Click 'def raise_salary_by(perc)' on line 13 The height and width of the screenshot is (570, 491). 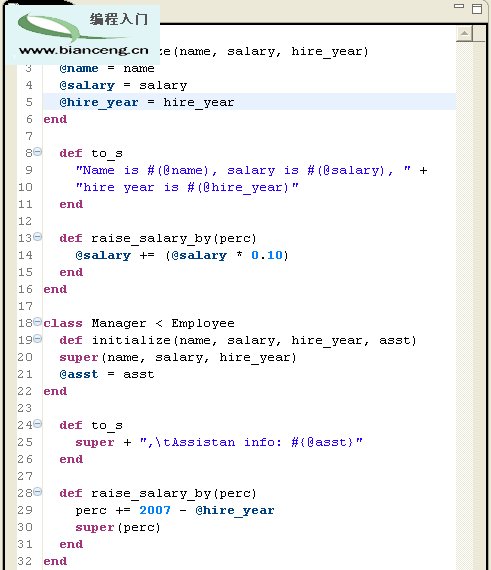point(158,238)
